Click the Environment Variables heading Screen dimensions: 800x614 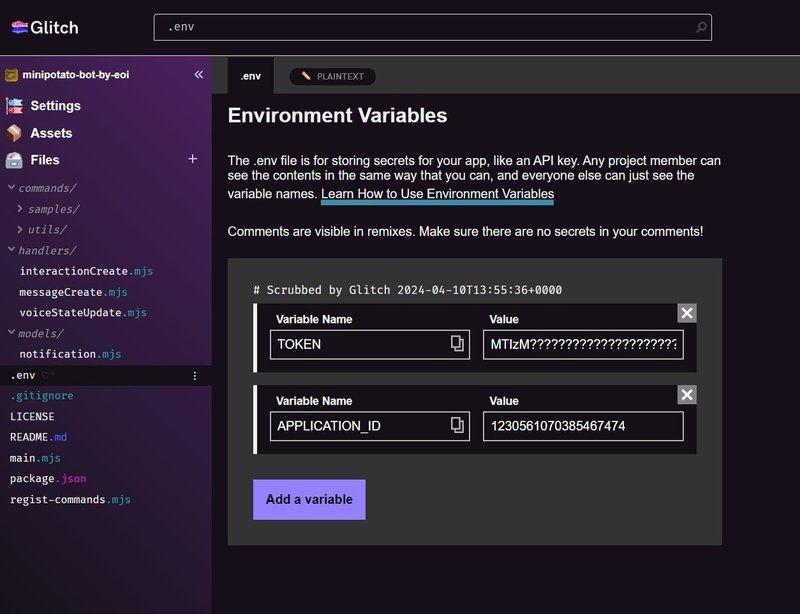[338, 115]
